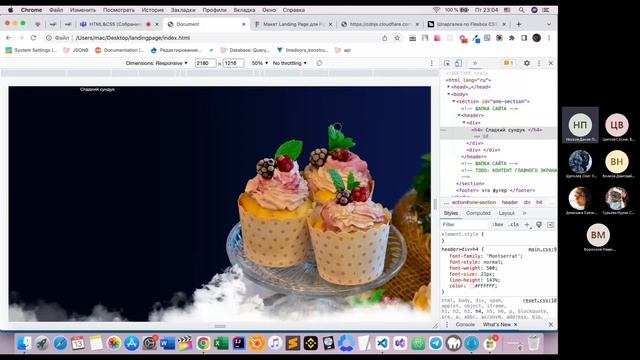Open the 50% zoom dropdown
Image resolution: width=640 pixels, height=360 pixels.
pyautogui.click(x=260, y=63)
